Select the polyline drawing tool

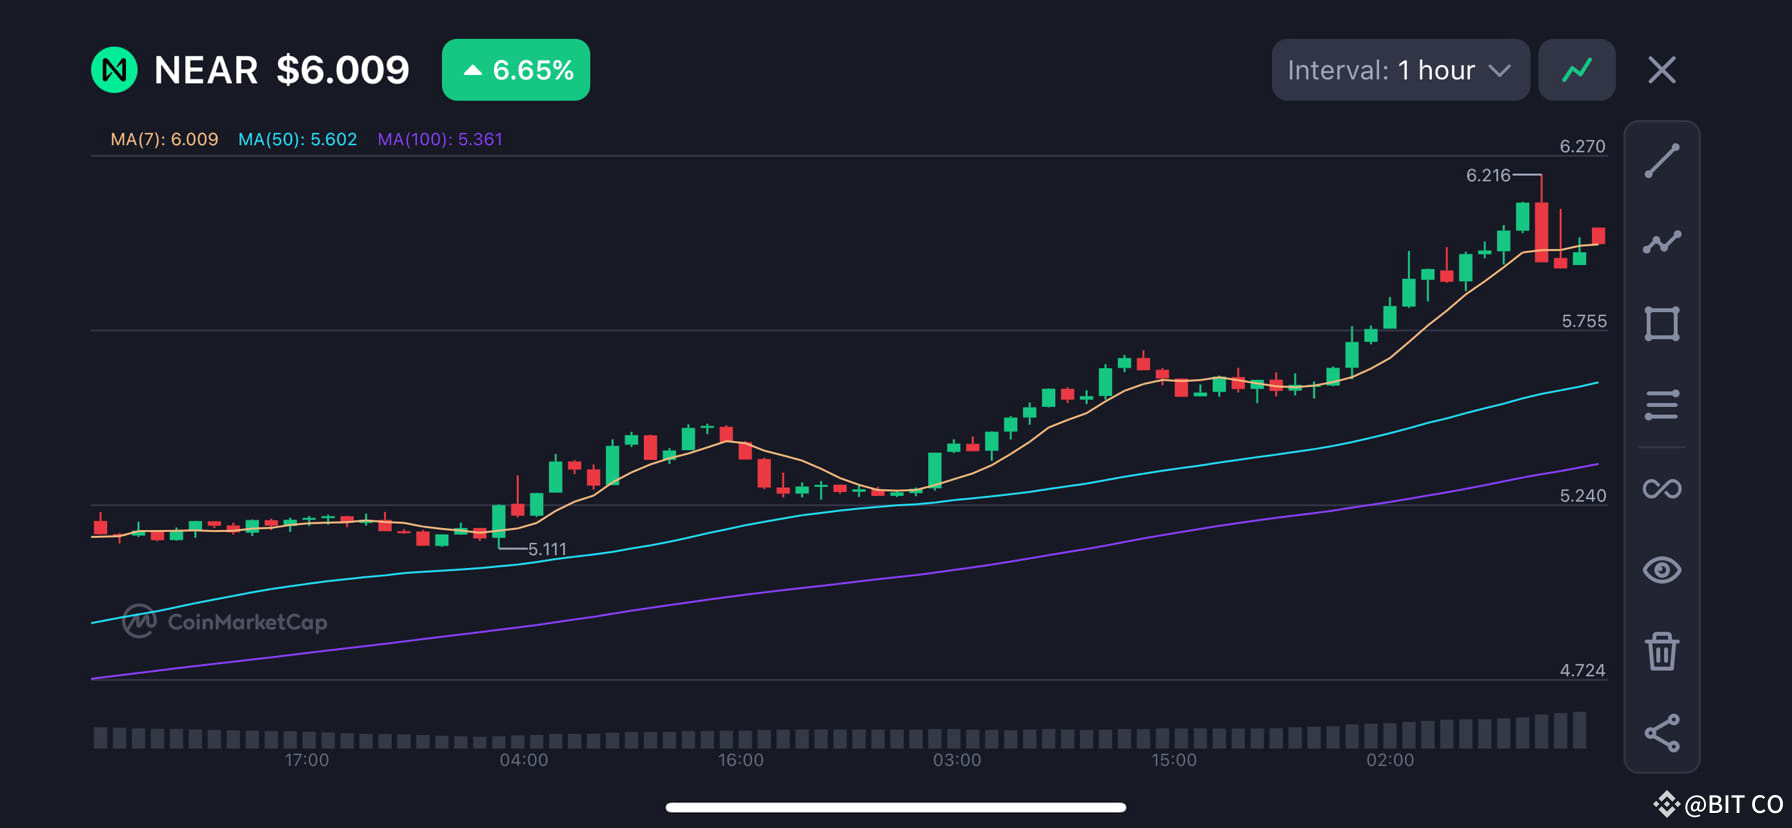[x=1662, y=240]
